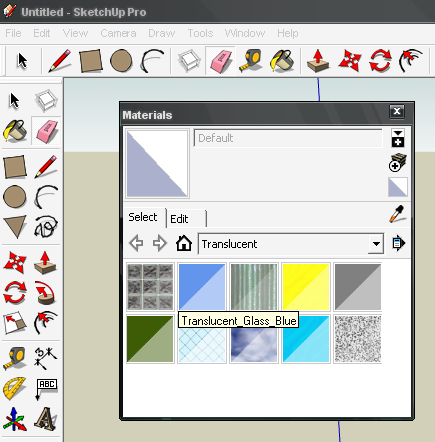Open the Edit menu

point(42,33)
